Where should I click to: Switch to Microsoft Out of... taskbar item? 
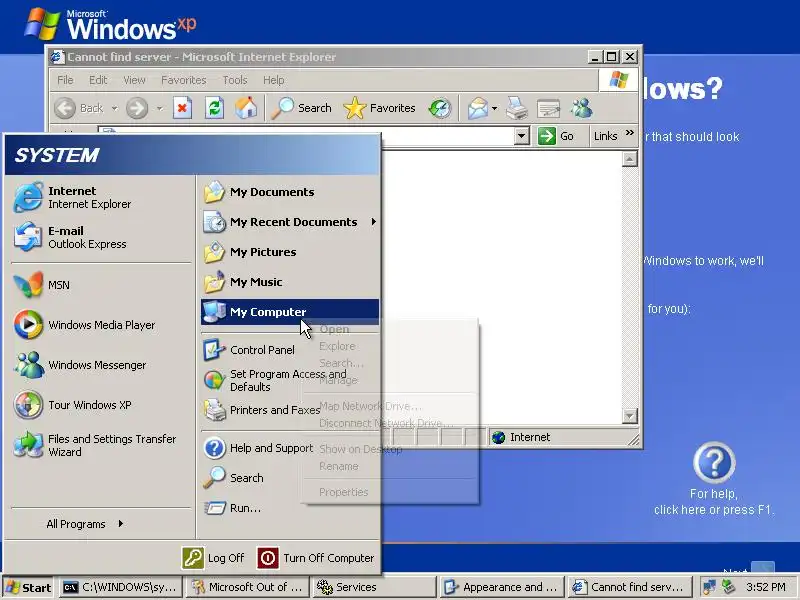(x=247, y=587)
